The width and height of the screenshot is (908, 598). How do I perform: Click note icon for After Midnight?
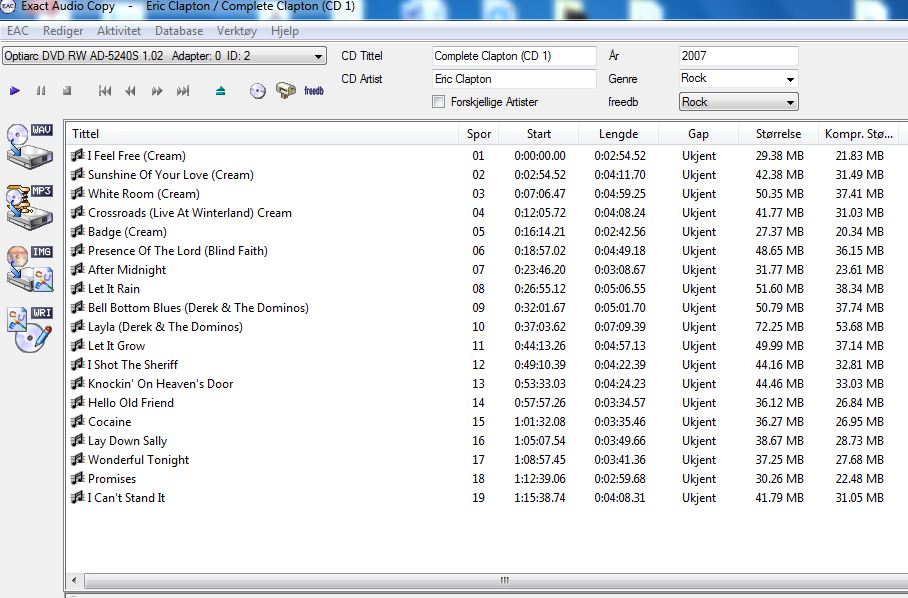(x=78, y=269)
